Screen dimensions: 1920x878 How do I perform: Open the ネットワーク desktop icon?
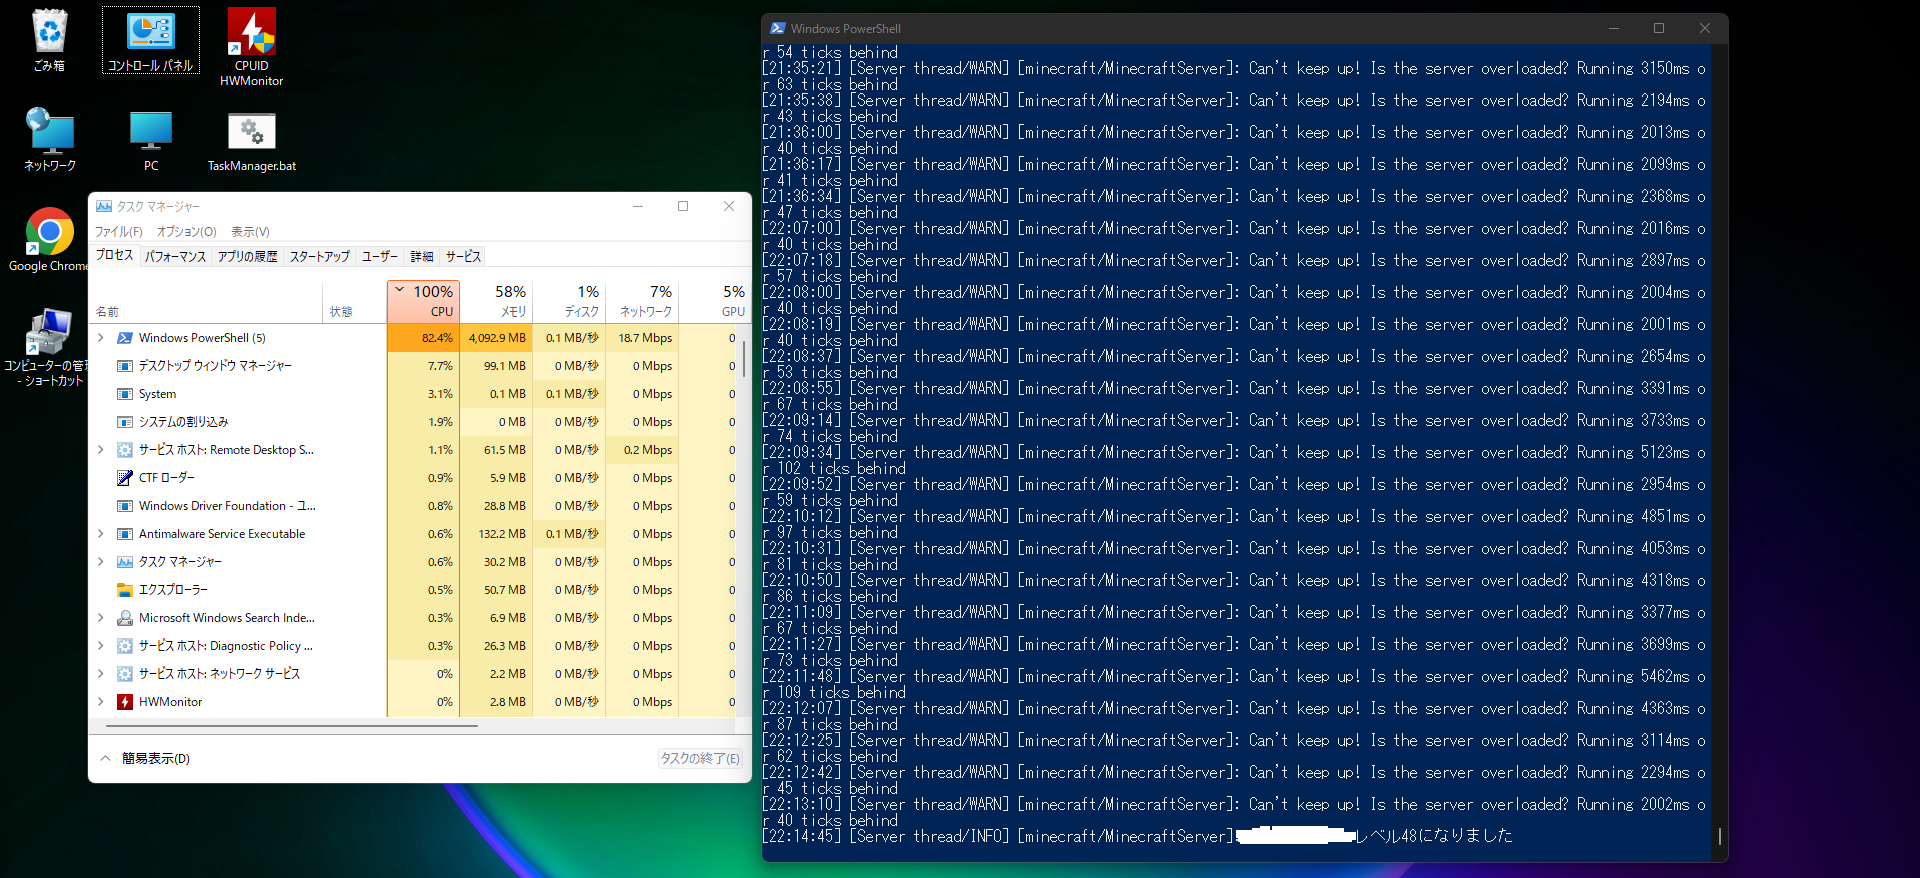coord(49,139)
